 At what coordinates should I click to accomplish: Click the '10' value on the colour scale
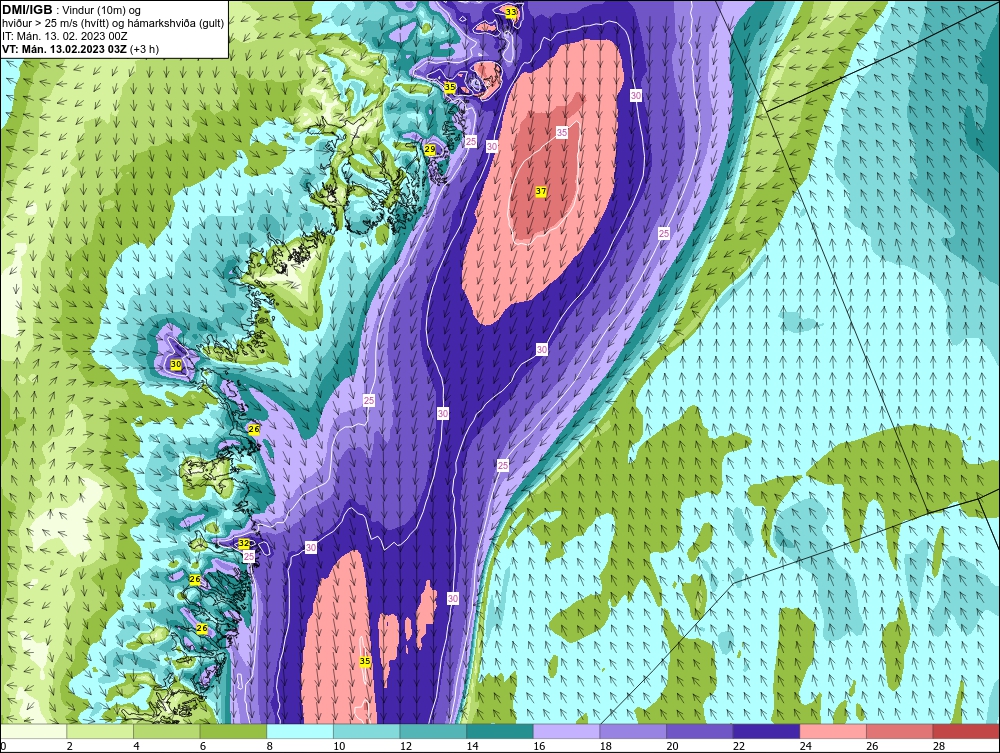(339, 746)
